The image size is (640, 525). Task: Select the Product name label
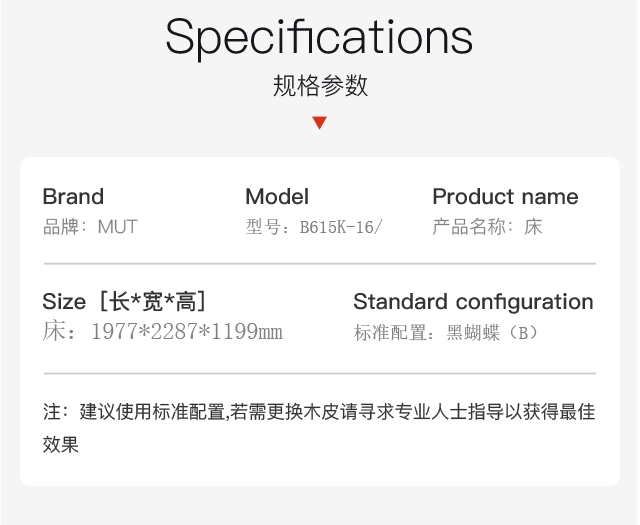pyautogui.click(x=505, y=196)
